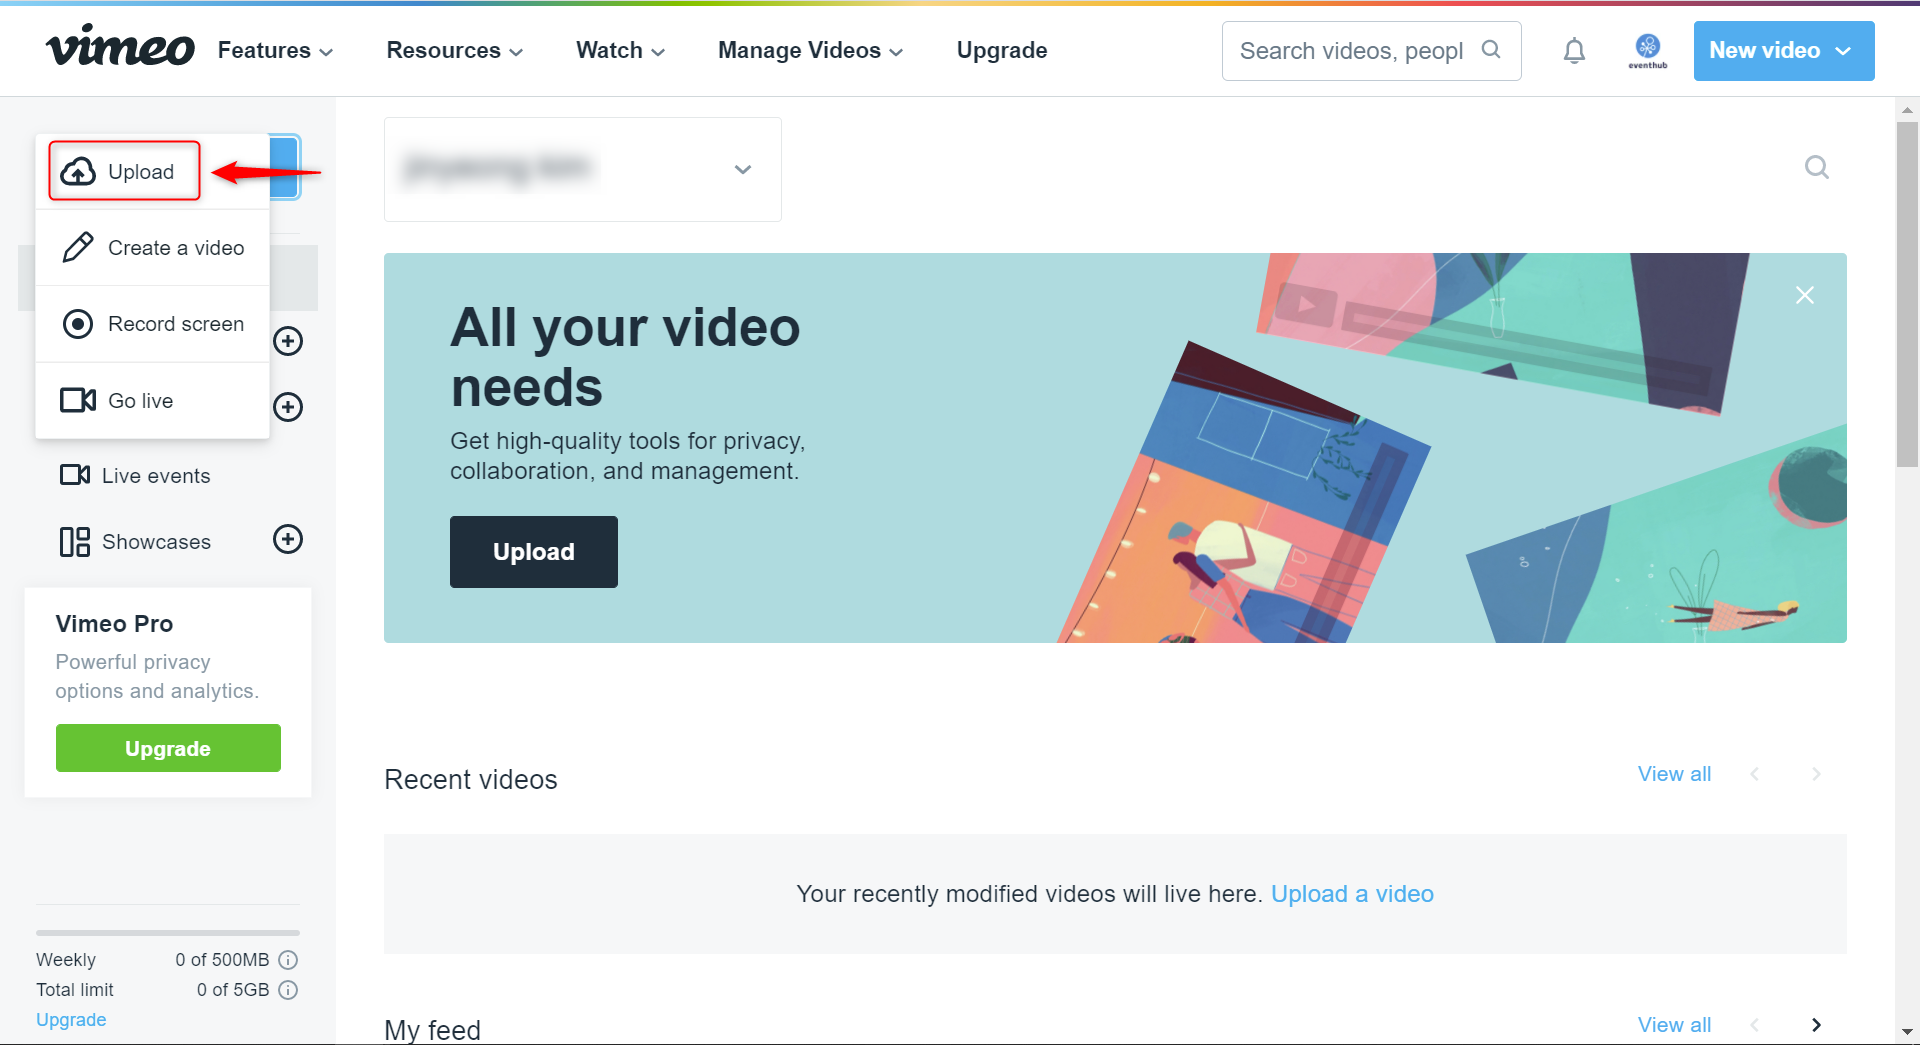Choose Go live in the dropdown menu
Viewport: 1920px width, 1045px height.
pyautogui.click(x=153, y=401)
